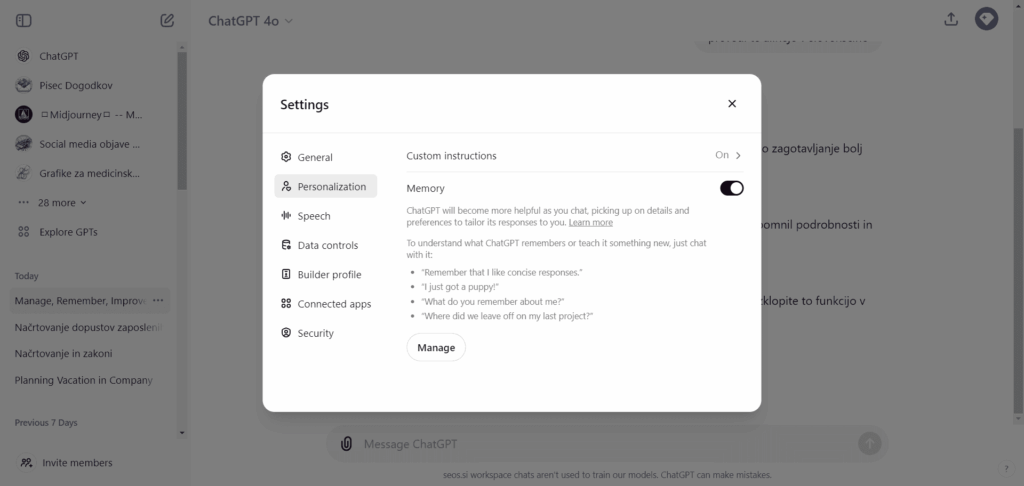Open the ChatGPT 4o model dropdown
Screen dimensions: 1024x486
251,20
